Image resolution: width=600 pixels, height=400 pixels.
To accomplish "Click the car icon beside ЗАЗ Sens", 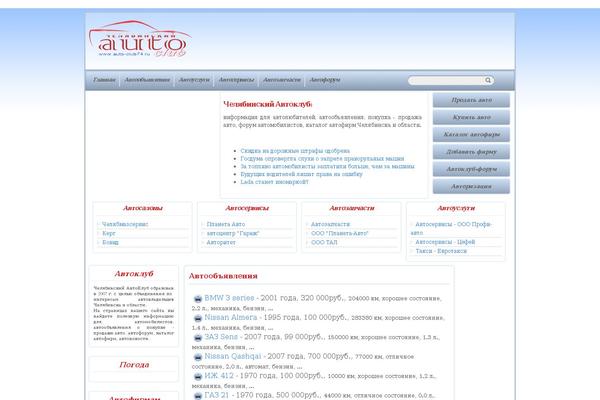I will (x=198, y=338).
